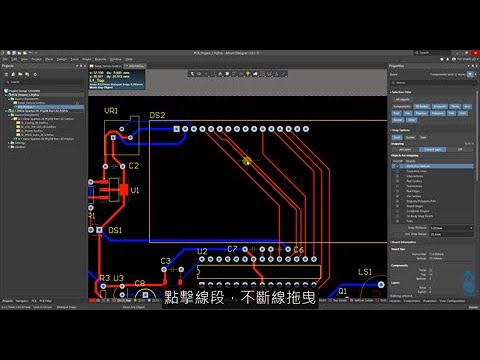
Task: Open the Route menu
Action: coord(86,59)
